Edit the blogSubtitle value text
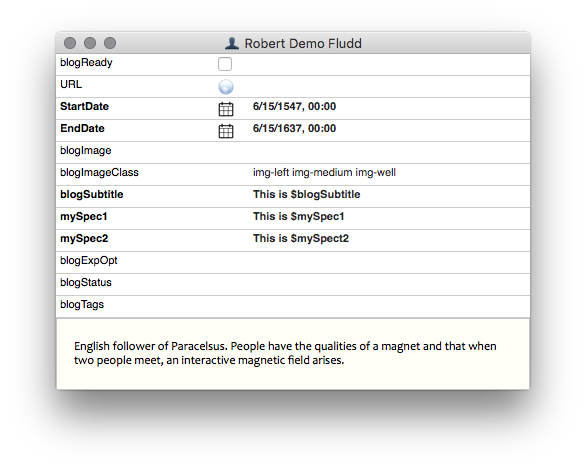Viewport: 586px width, 470px height. pyautogui.click(x=306, y=195)
